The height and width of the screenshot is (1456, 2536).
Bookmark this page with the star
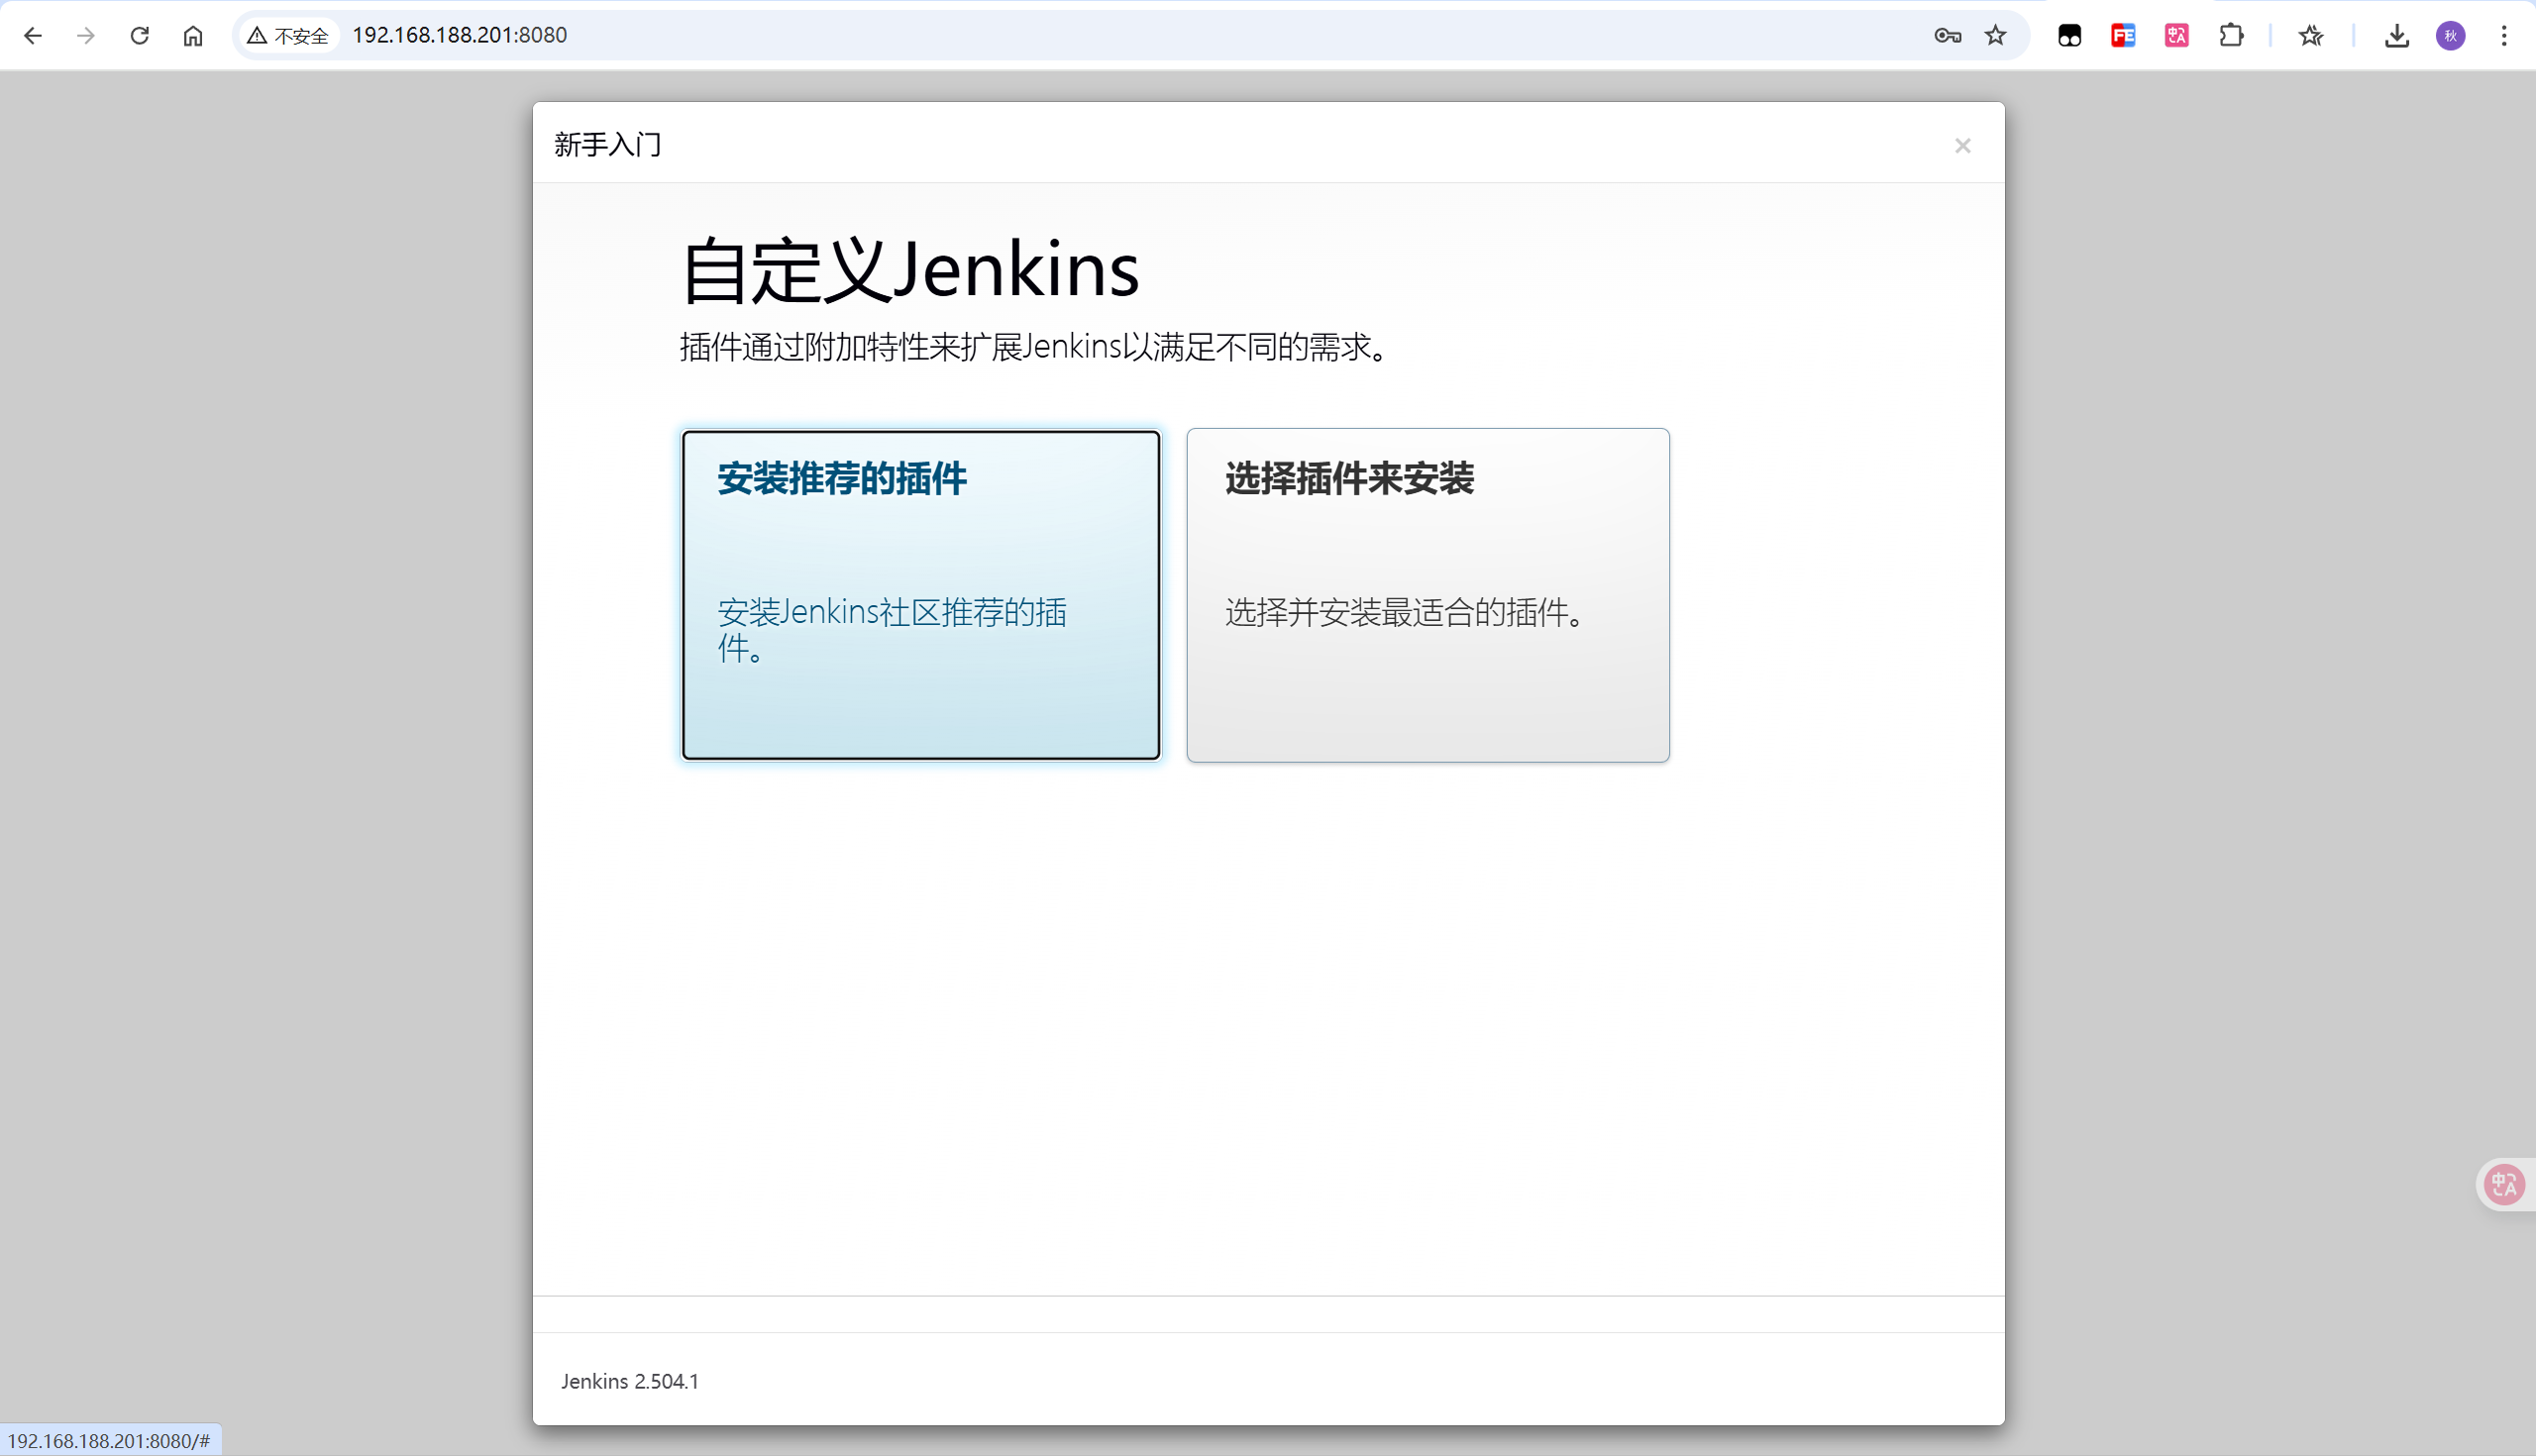tap(1995, 36)
